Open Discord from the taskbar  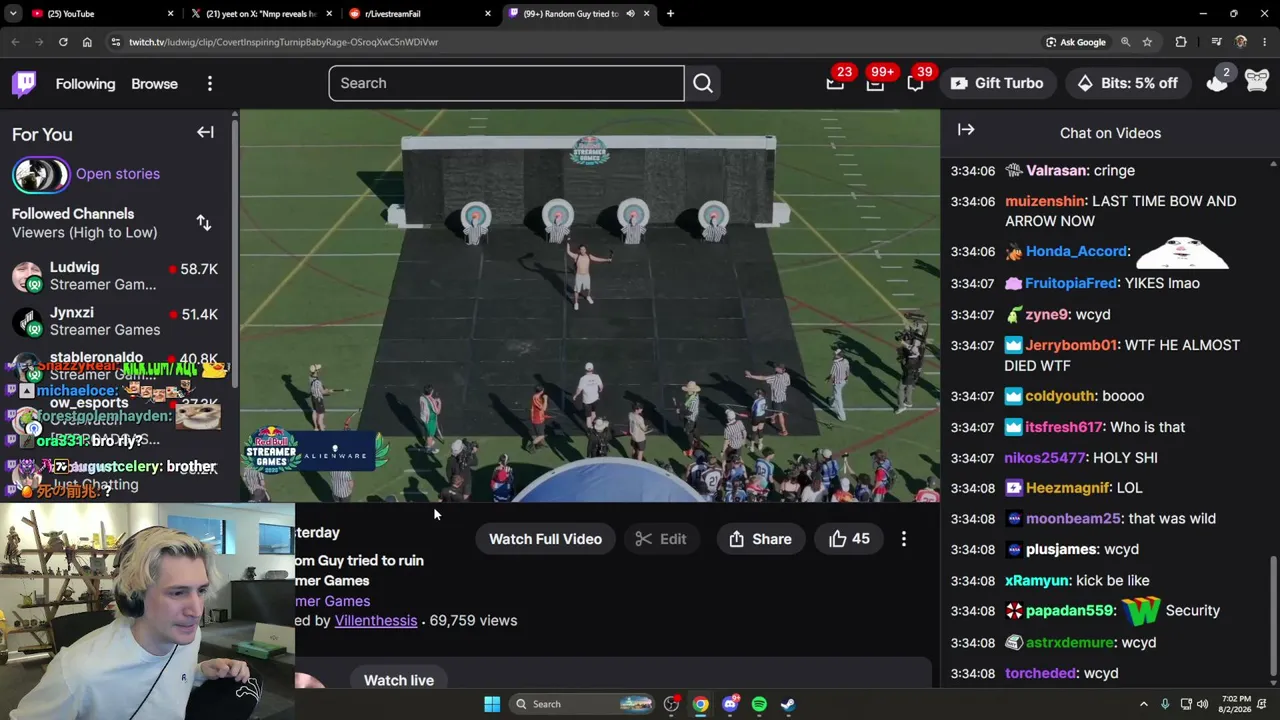tap(730, 704)
